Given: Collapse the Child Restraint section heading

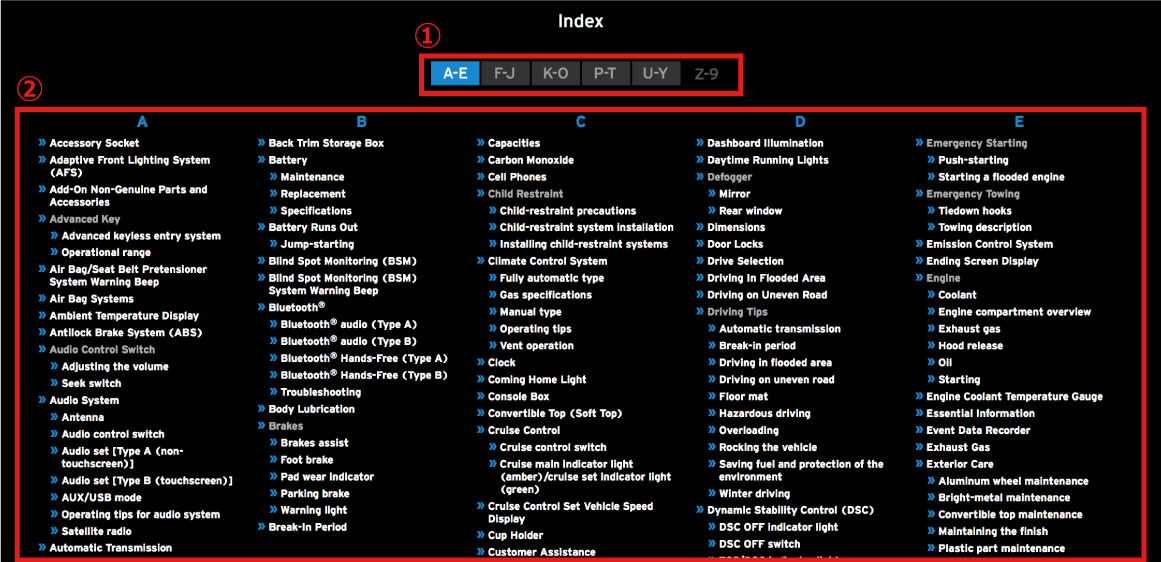Looking at the screenshot, I should [525, 194].
